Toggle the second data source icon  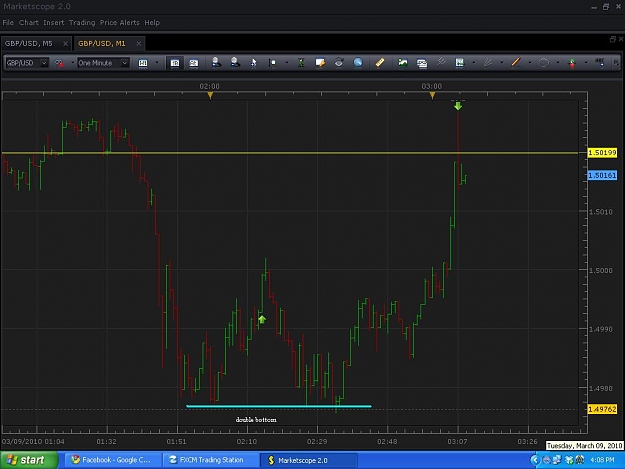[x=194, y=63]
